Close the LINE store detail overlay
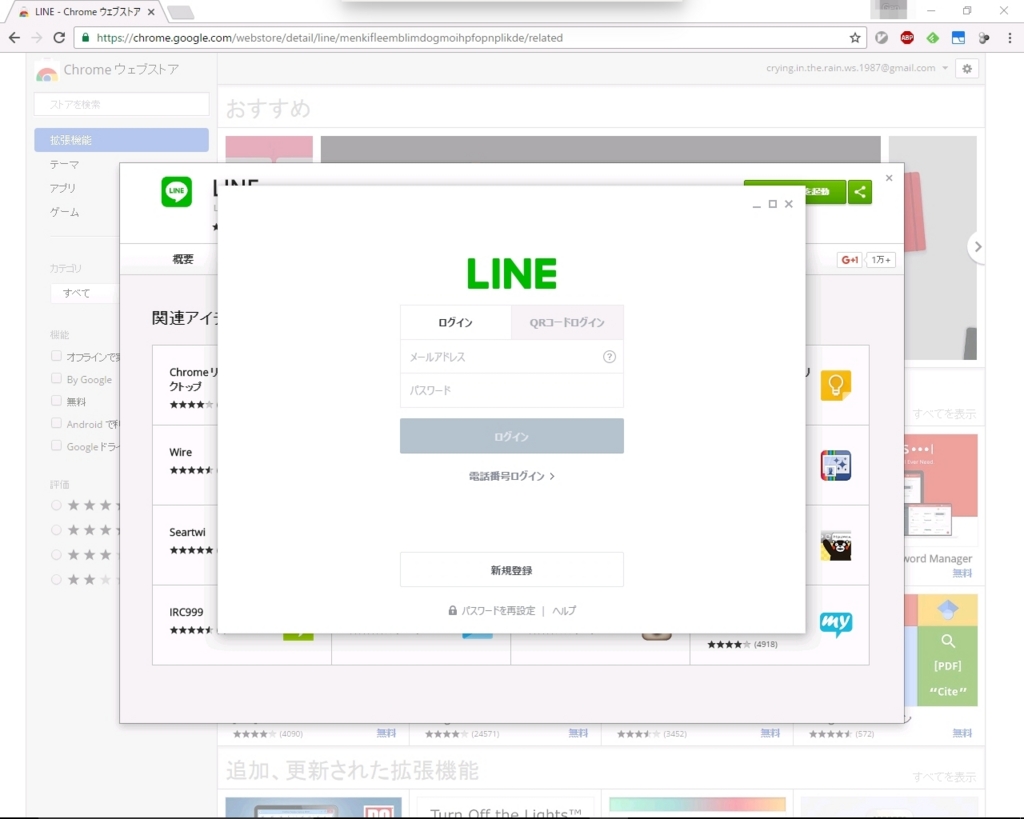 (x=889, y=178)
